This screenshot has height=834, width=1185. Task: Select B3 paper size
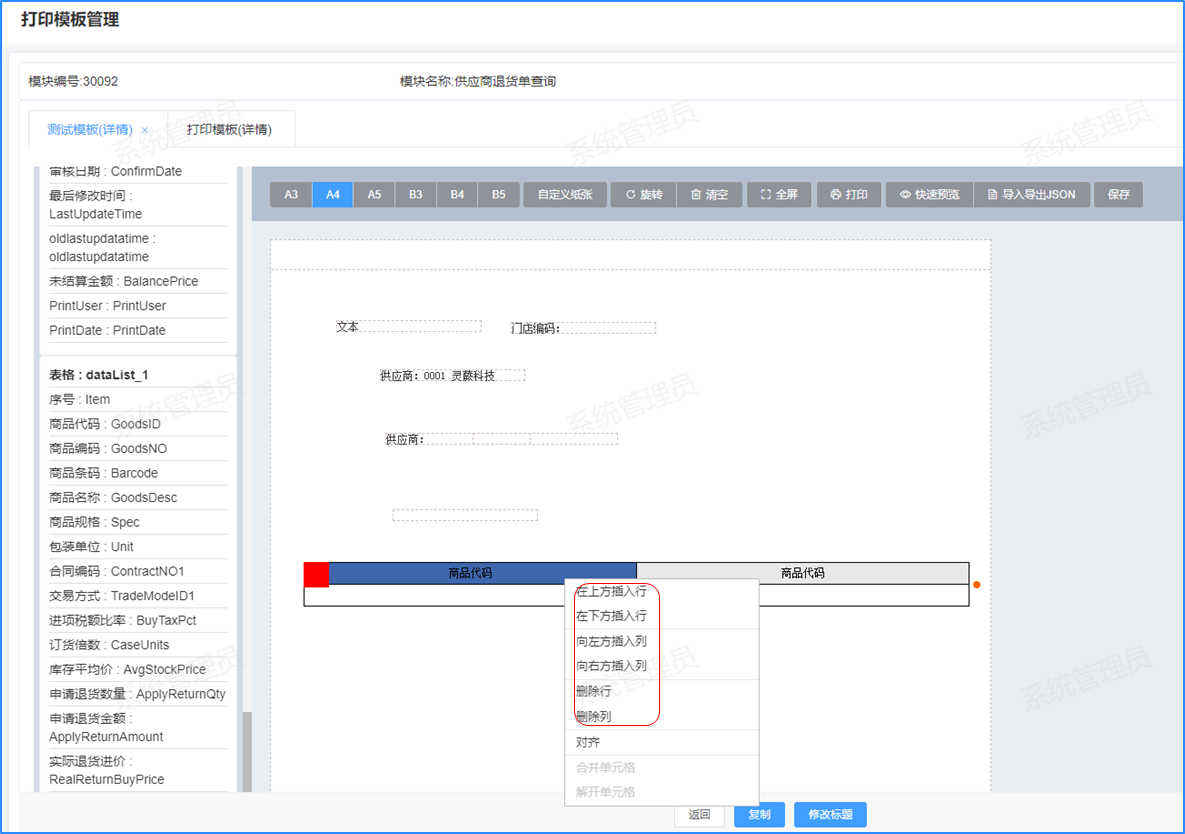[x=416, y=195]
